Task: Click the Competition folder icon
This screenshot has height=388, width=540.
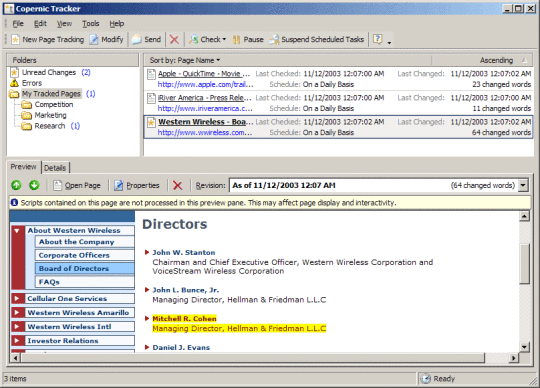Action: point(27,104)
